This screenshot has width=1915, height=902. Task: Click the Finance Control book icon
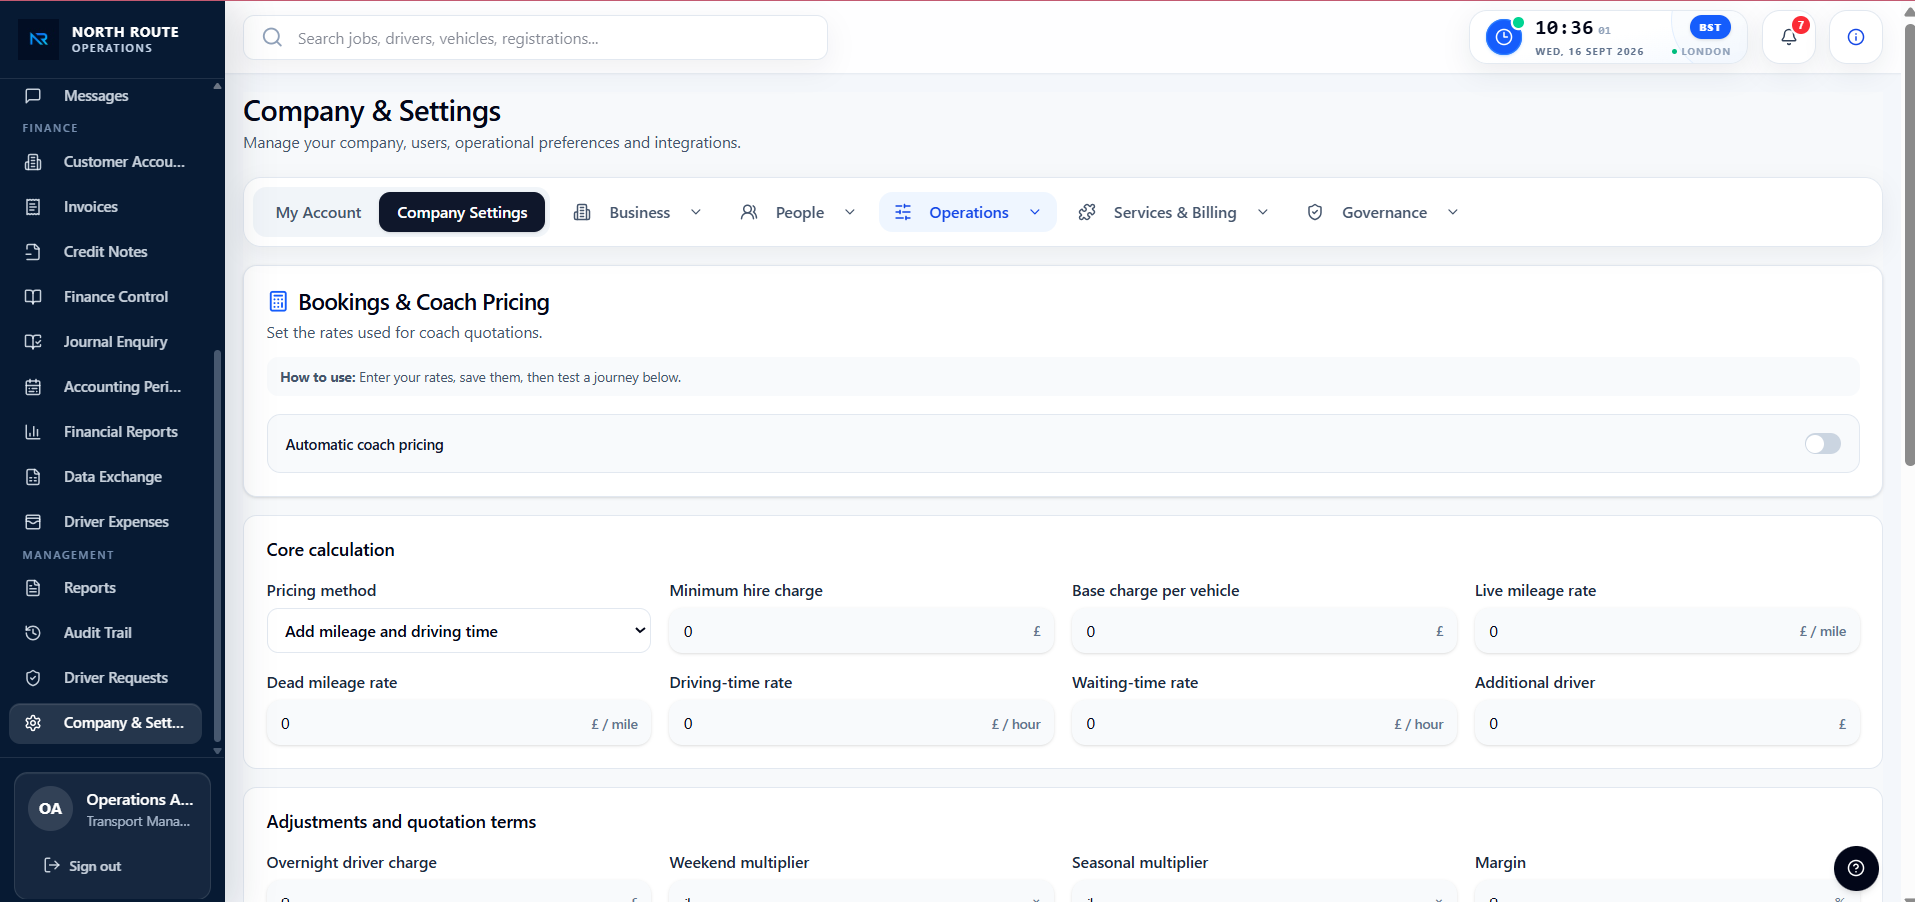(33, 297)
